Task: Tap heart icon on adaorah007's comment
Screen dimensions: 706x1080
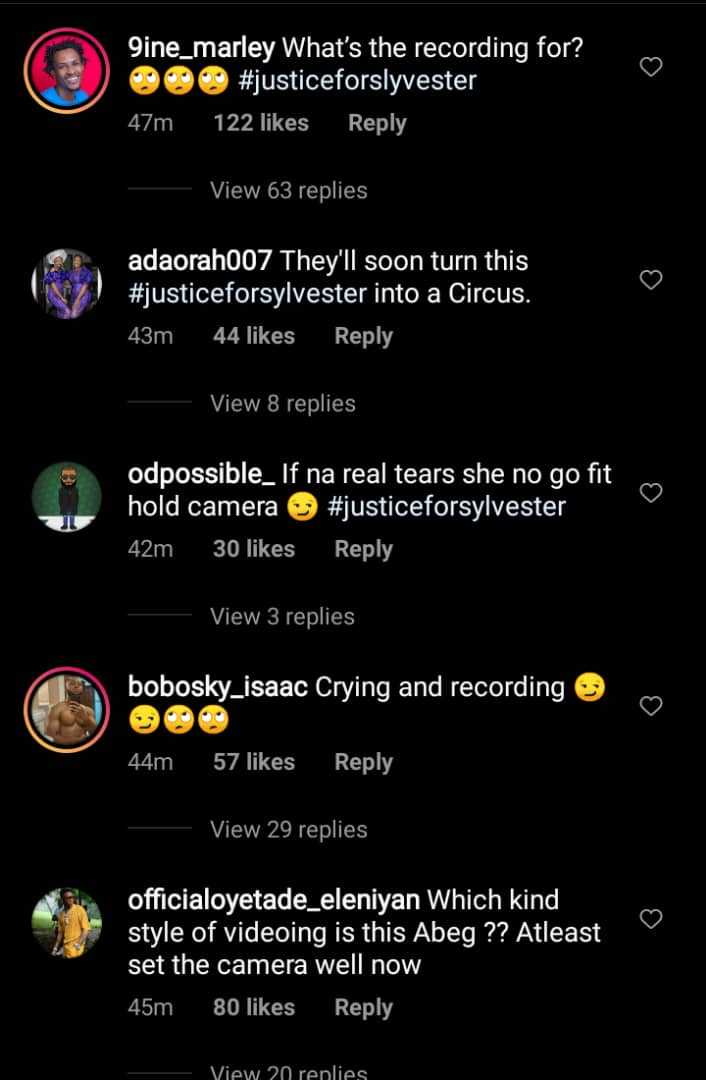Action: pos(651,280)
